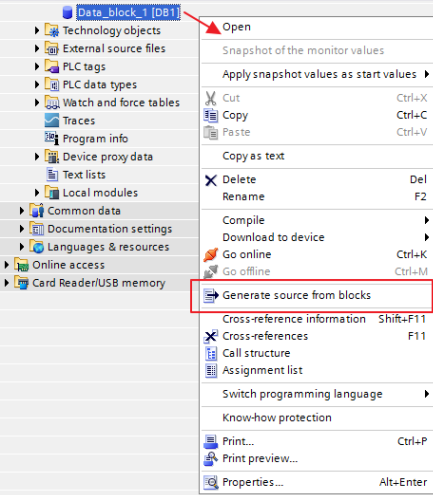Screen dimensions: 433x495
Task: Click the Go online connector icon
Action: point(211,254)
